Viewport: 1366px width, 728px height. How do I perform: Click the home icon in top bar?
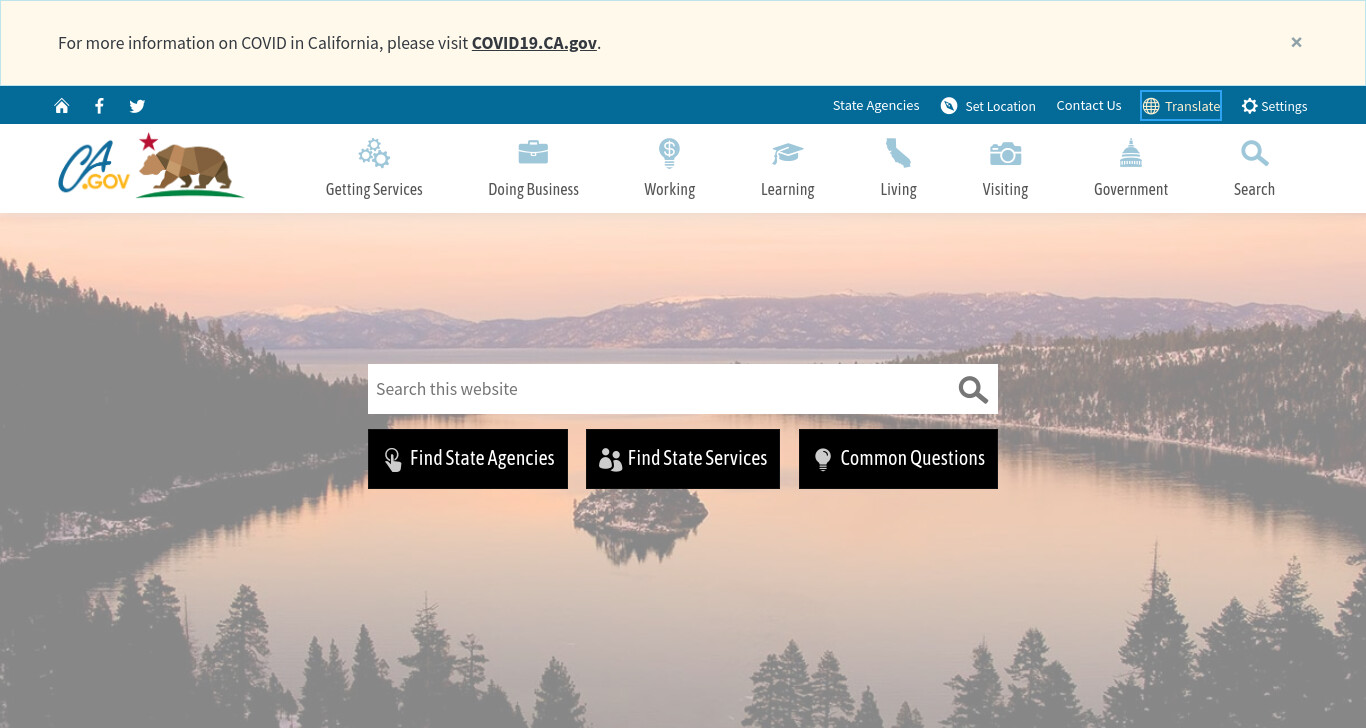62,106
